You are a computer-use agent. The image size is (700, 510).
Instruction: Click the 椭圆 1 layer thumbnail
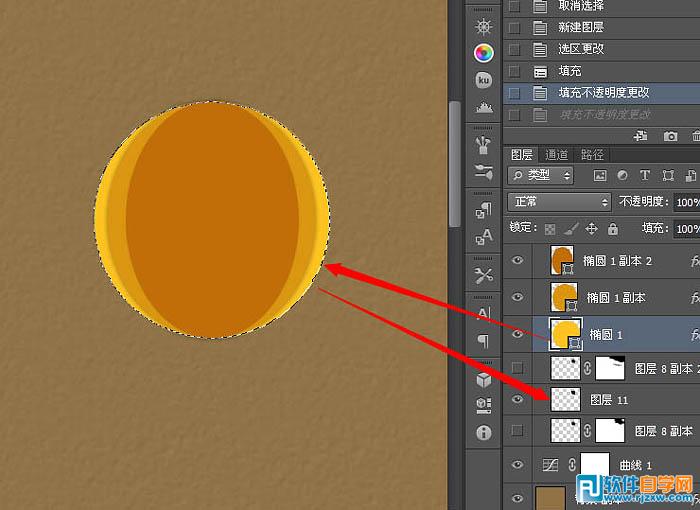[x=566, y=334]
